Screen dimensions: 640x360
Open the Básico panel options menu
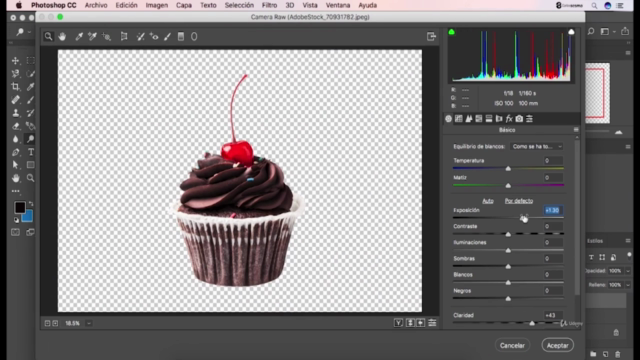[x=576, y=130]
